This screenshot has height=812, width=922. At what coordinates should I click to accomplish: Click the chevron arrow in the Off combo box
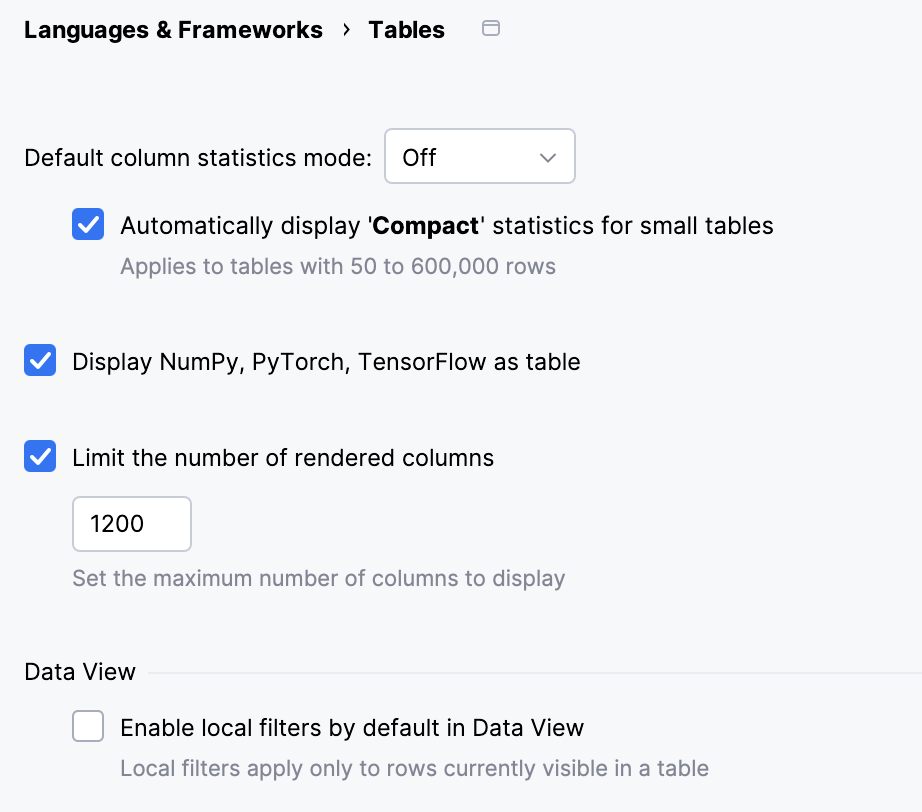(547, 158)
